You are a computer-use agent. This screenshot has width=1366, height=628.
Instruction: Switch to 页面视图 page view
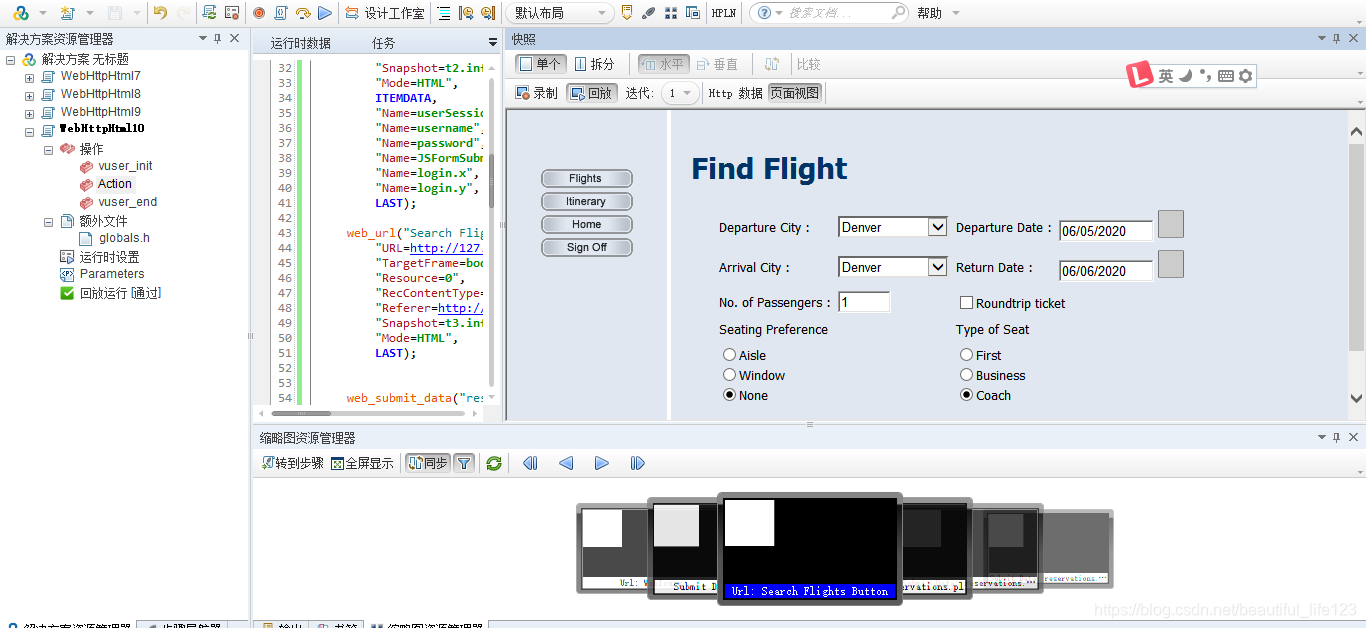795,93
